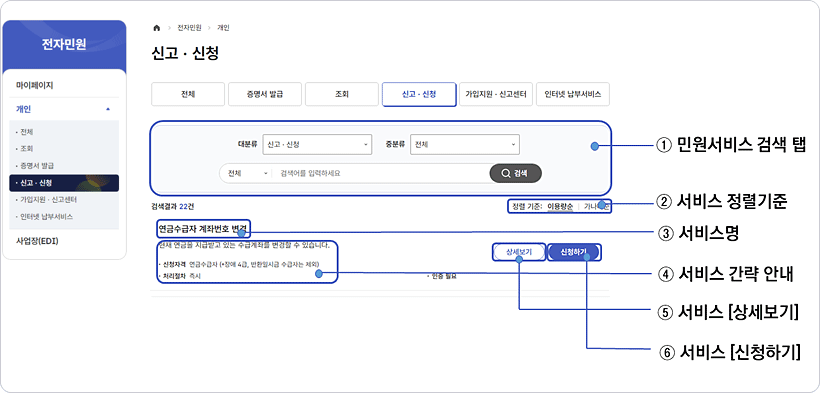The image size is (820, 393).
Task: Open 개인 breadcrumb link
Action: click(223, 28)
